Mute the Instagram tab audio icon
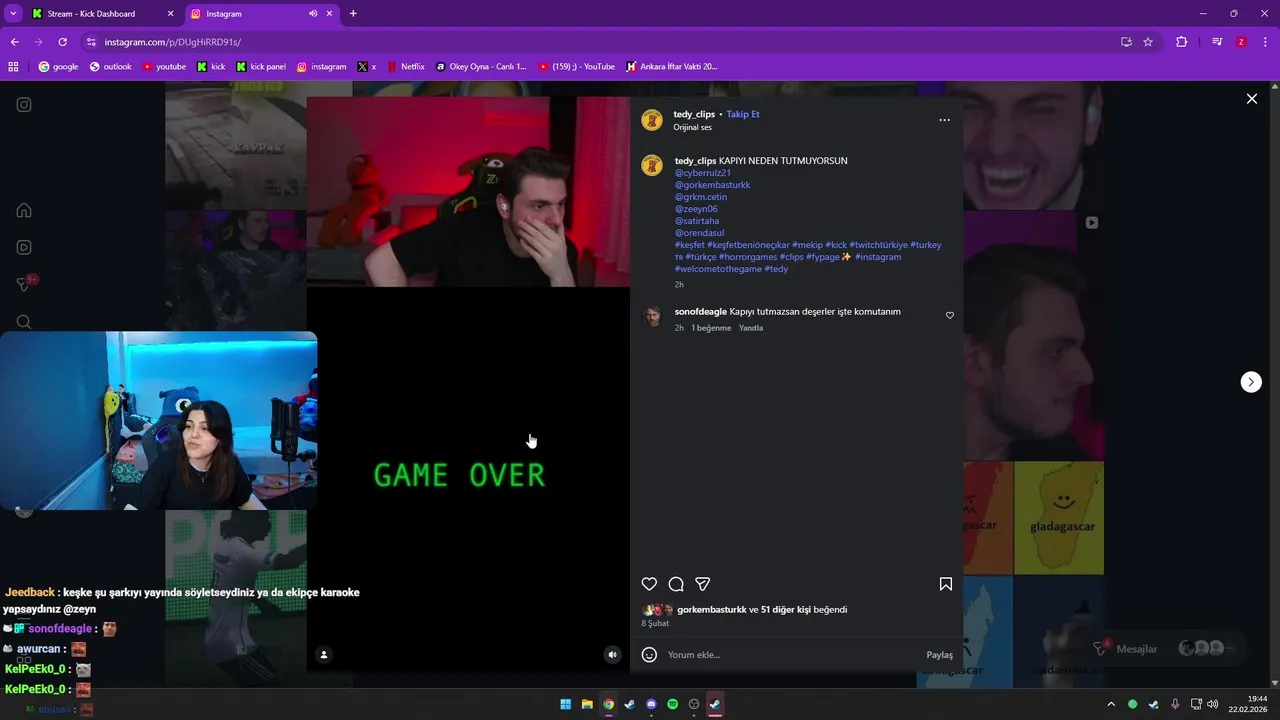This screenshot has width=1280, height=720. point(313,14)
